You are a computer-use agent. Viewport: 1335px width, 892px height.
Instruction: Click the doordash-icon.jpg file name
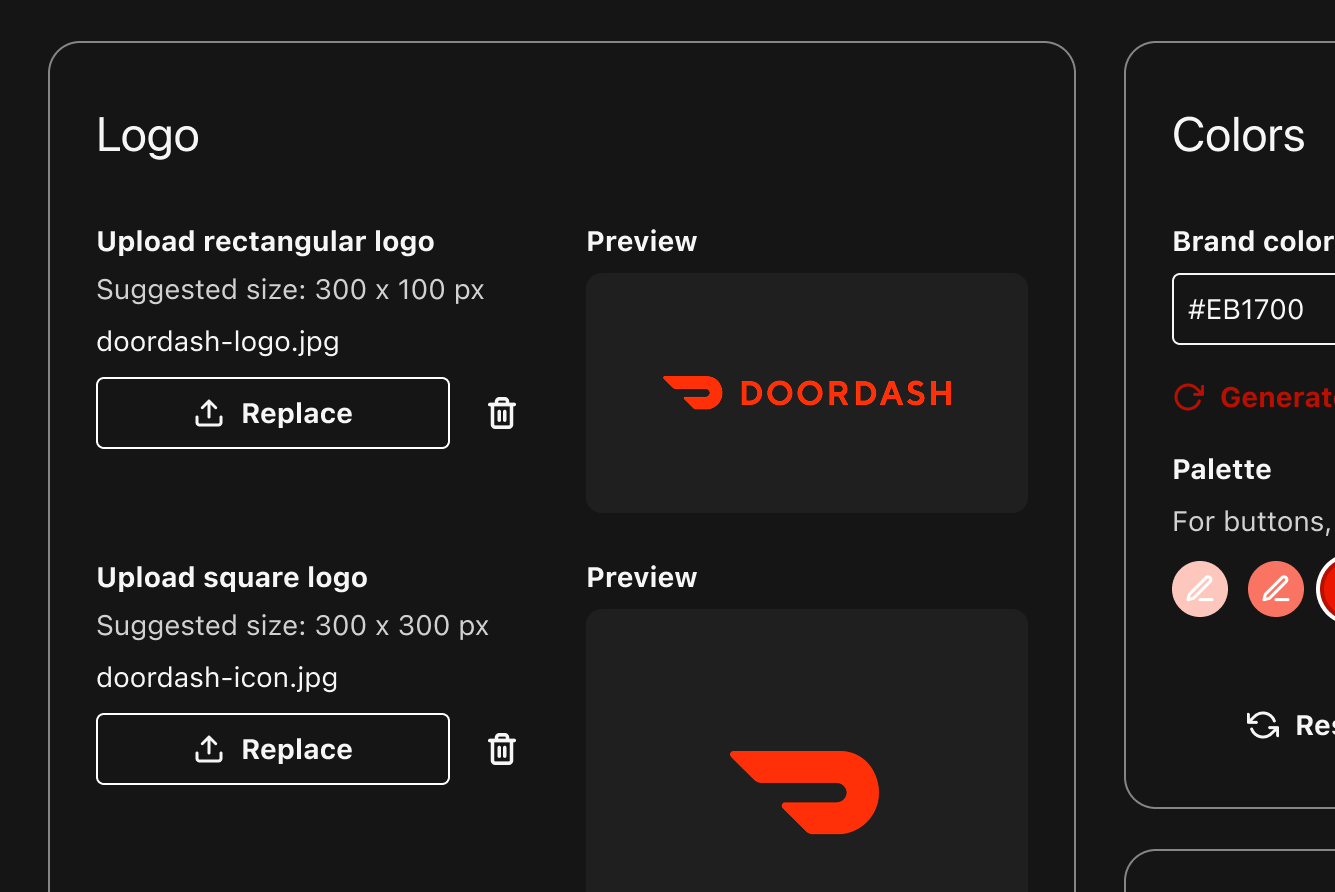click(217, 678)
